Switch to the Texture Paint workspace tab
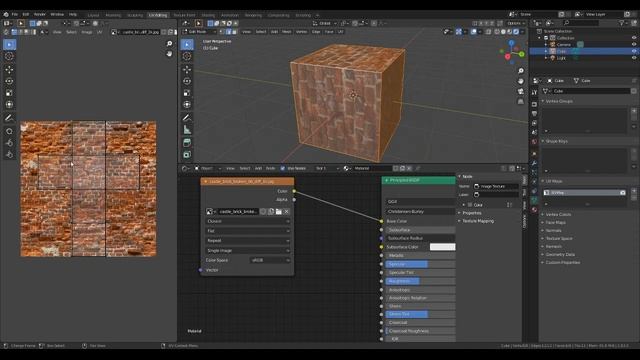This screenshot has height=360, width=640. click(184, 15)
